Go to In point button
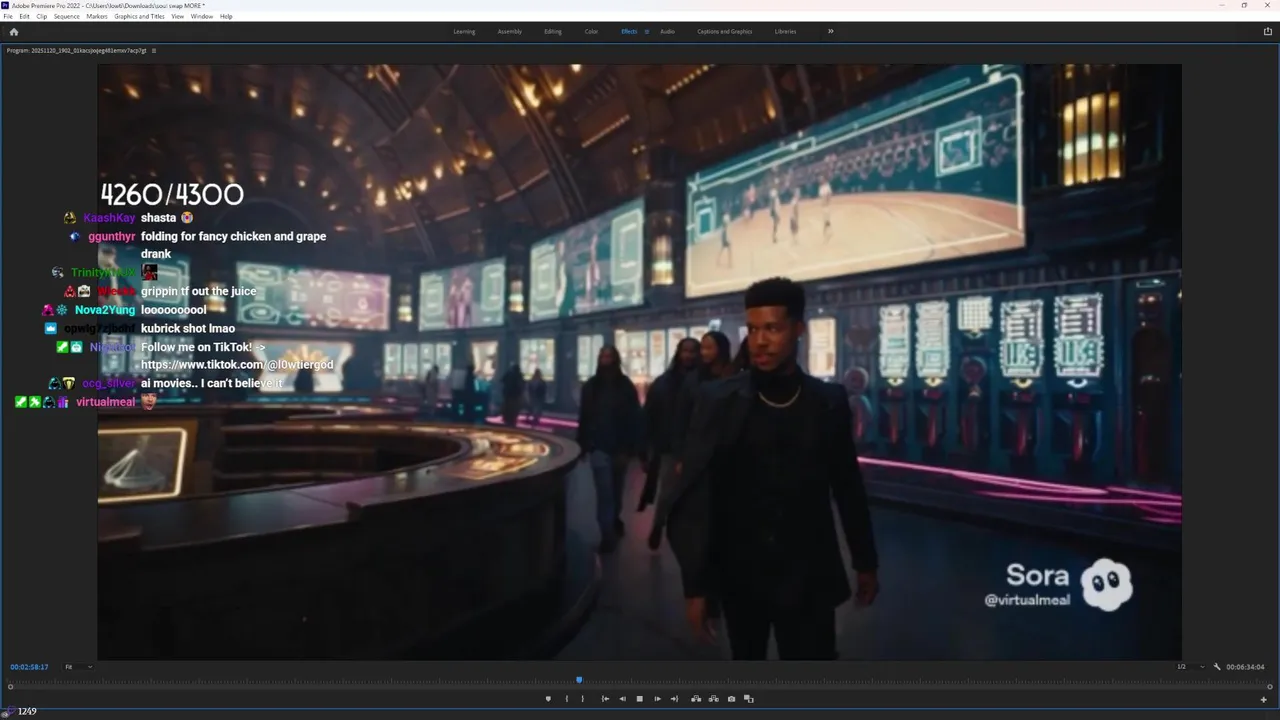 coord(605,699)
